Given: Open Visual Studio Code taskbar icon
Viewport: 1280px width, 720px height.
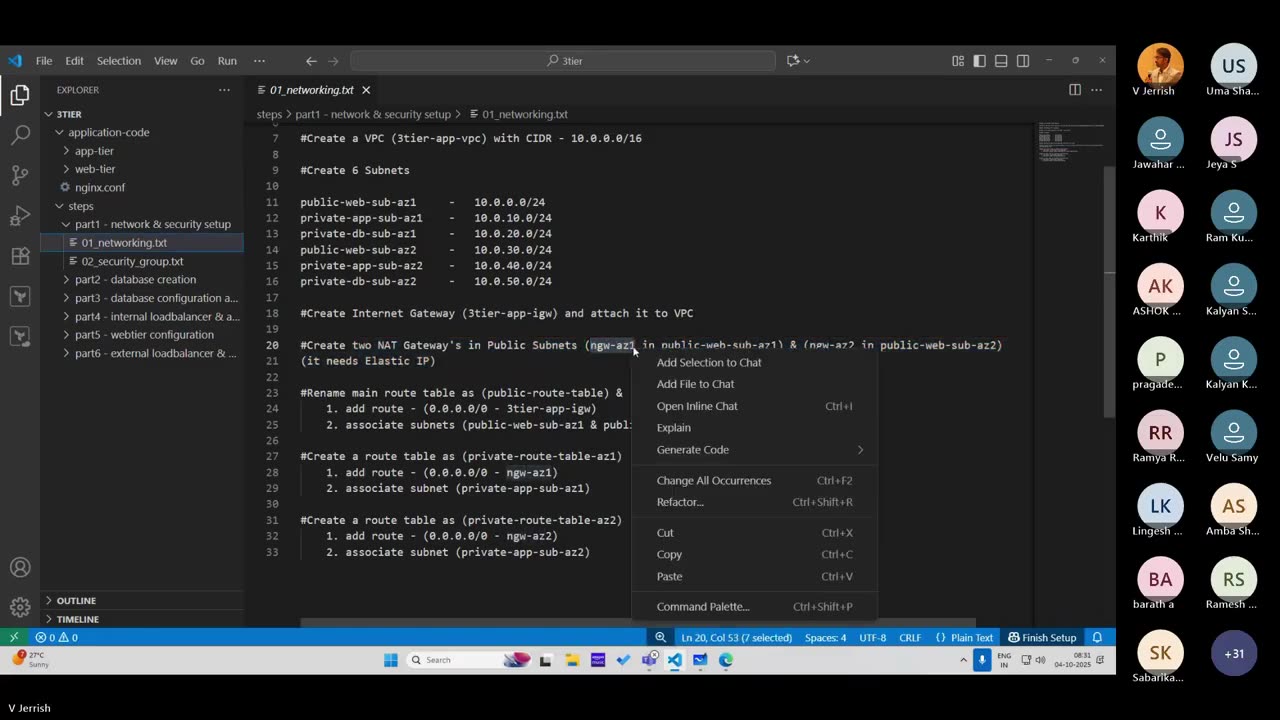Looking at the screenshot, I should (675, 660).
